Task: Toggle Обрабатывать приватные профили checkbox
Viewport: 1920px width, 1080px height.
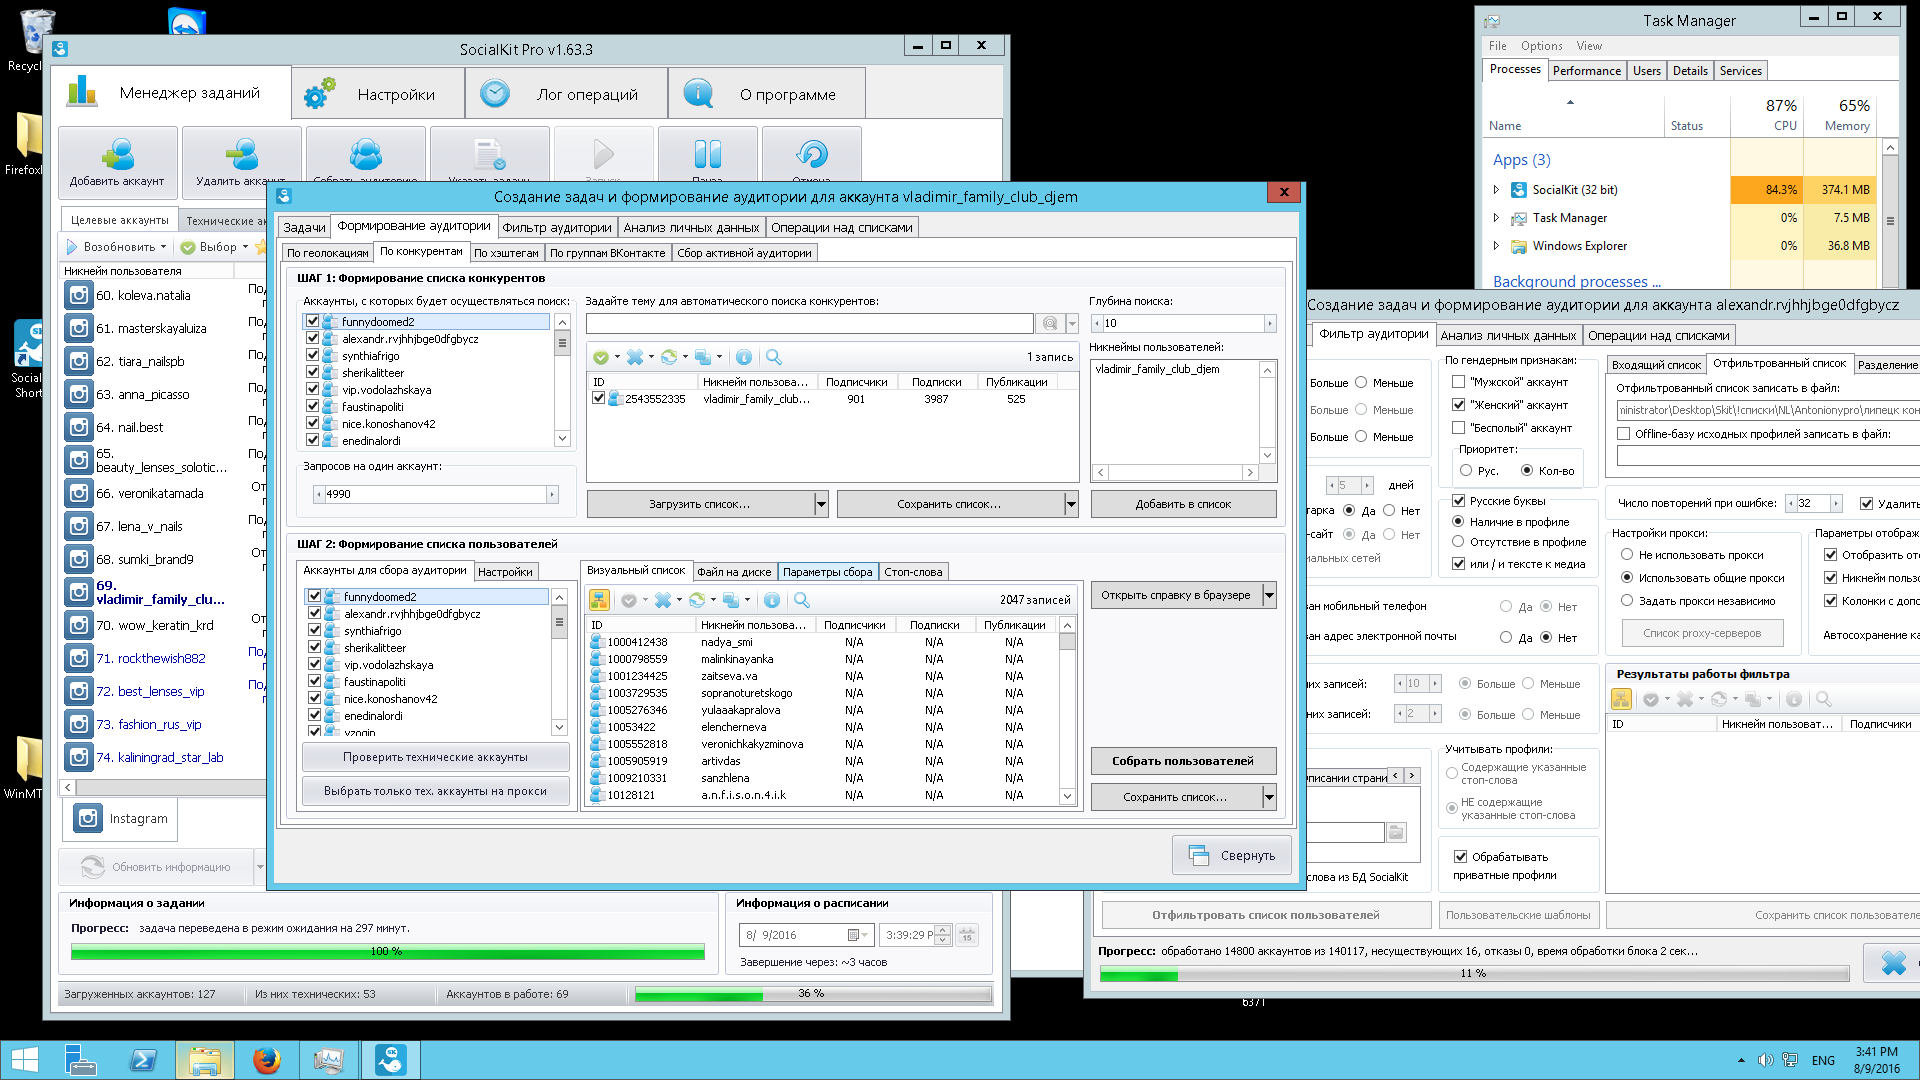Action: 1461,857
